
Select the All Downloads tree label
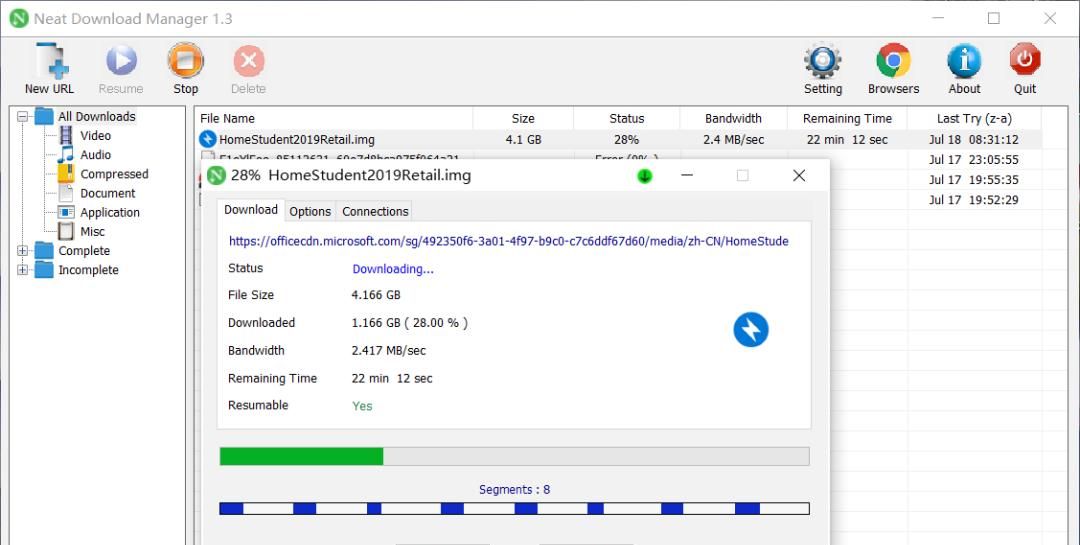click(96, 116)
